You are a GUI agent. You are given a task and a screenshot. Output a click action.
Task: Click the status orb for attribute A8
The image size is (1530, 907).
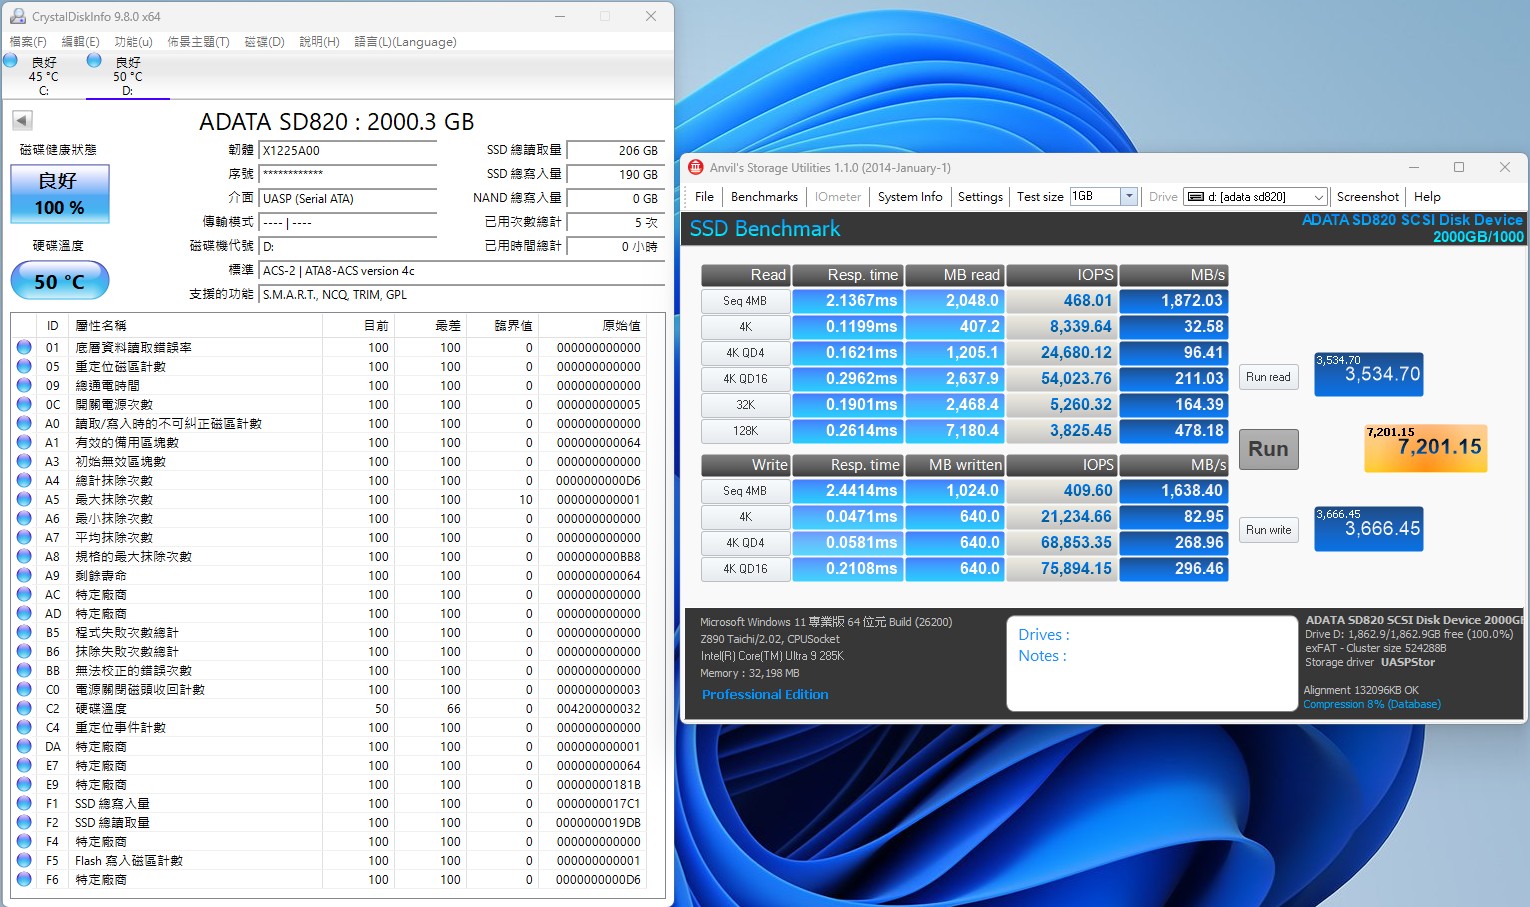tap(24, 556)
